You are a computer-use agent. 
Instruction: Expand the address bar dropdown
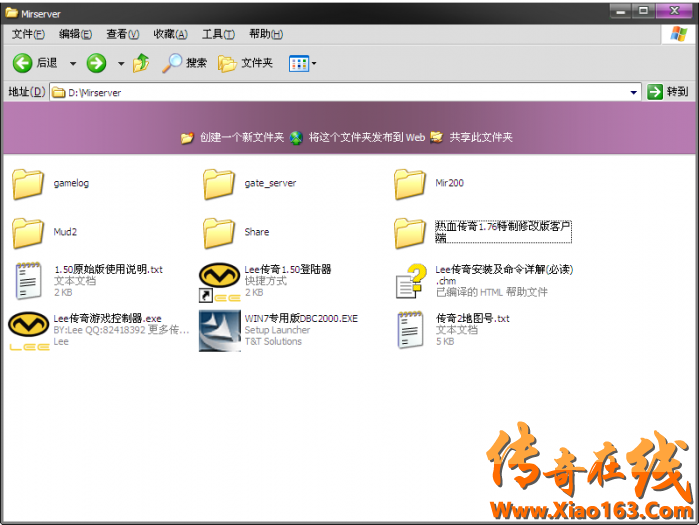point(633,93)
